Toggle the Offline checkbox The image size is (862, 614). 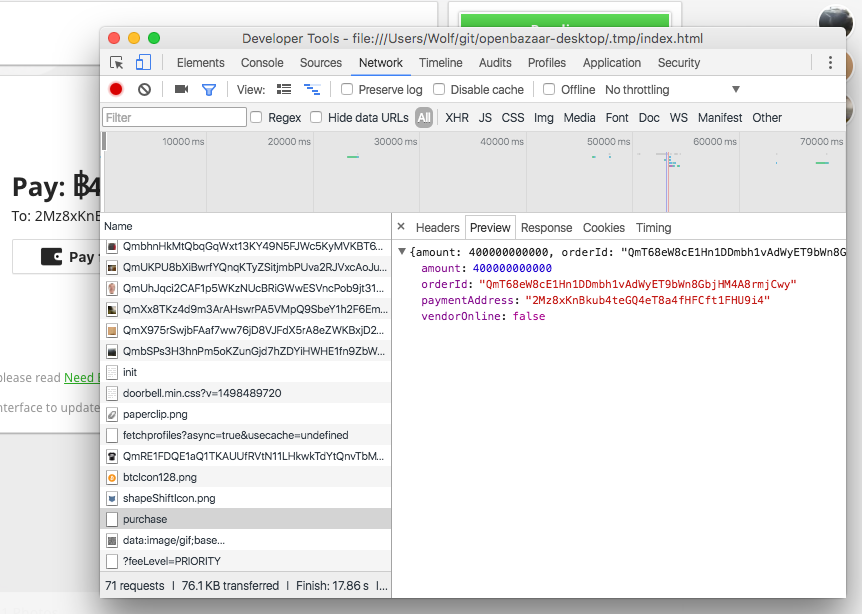pyautogui.click(x=549, y=89)
